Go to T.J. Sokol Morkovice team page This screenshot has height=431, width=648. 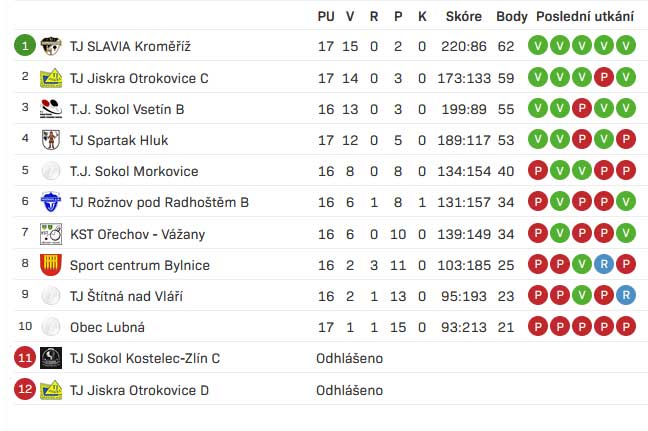click(134, 171)
